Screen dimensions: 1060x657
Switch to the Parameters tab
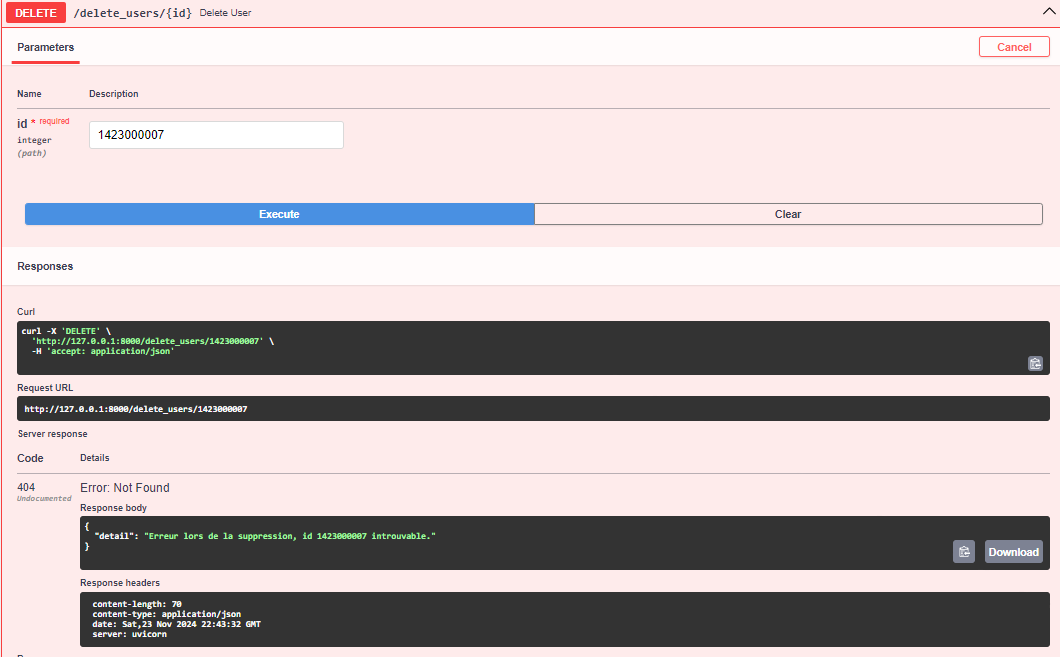pos(45,46)
